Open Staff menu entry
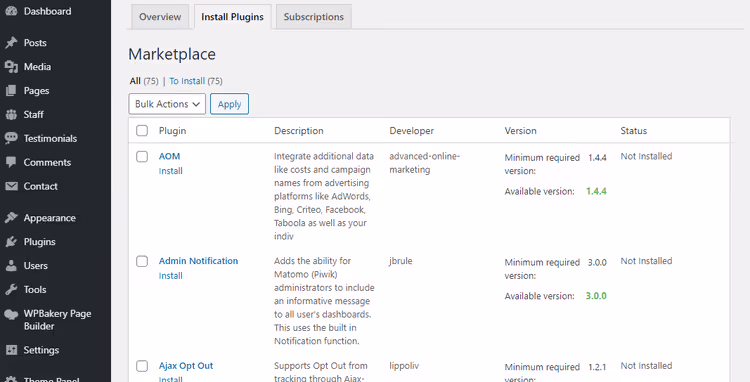 pyautogui.click(x=33, y=114)
